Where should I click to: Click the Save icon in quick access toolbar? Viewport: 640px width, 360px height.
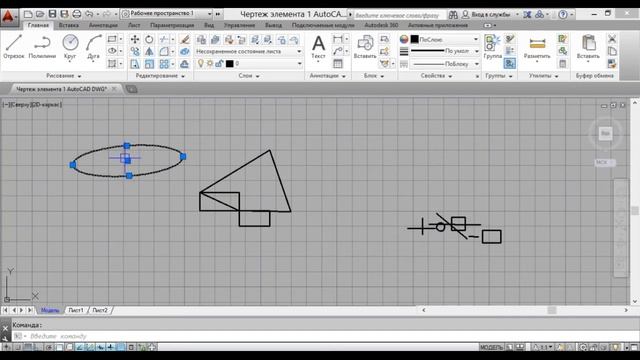[x=52, y=14]
